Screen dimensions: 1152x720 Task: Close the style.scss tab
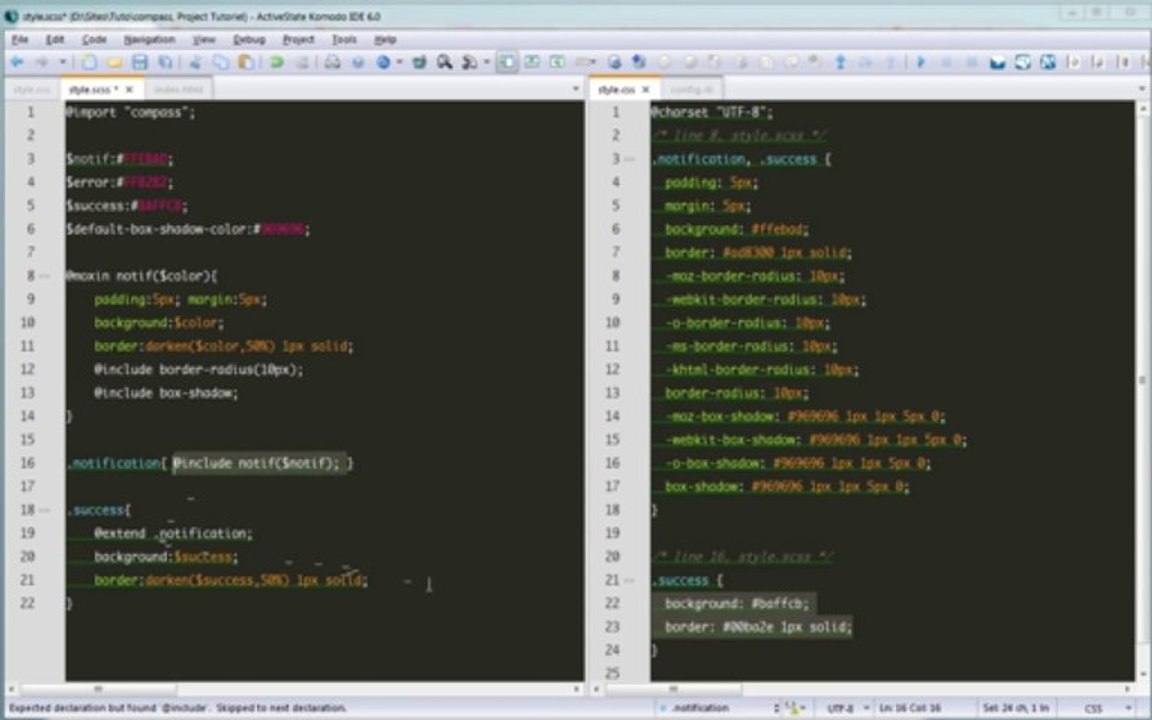tap(129, 89)
